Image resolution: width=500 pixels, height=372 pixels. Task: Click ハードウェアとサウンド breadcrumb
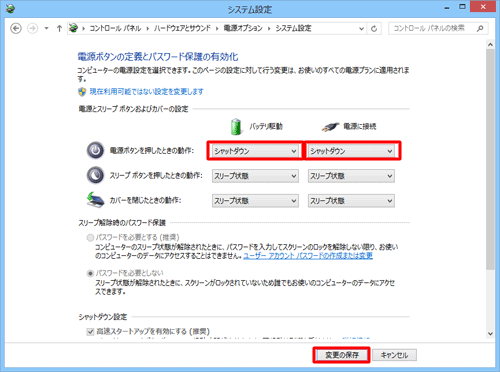pos(182,28)
